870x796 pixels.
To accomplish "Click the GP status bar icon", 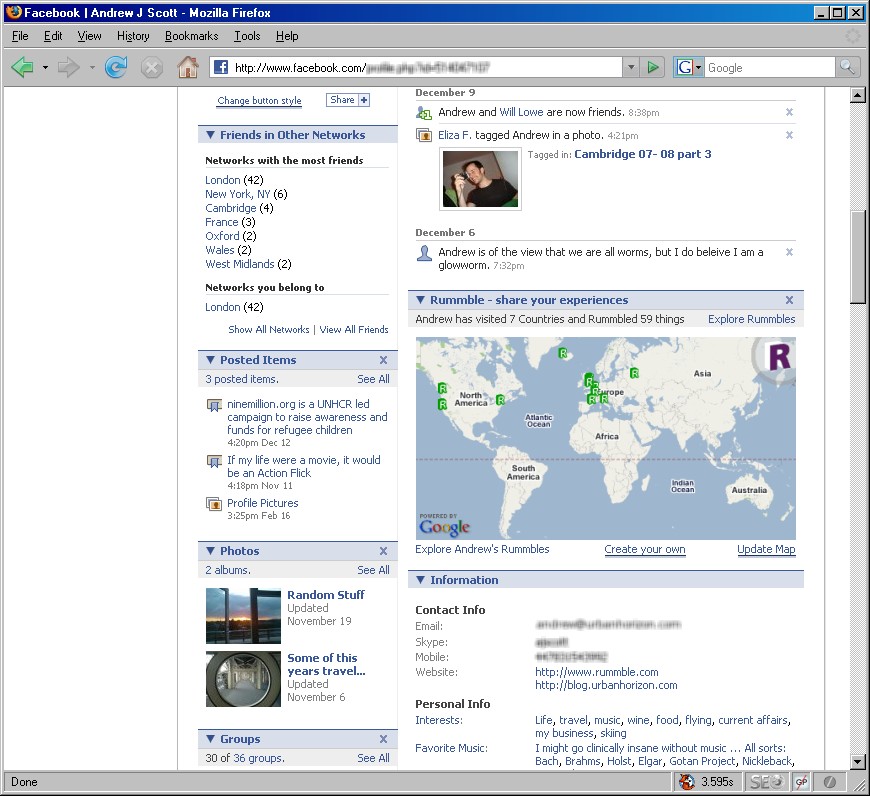I will pyautogui.click(x=801, y=782).
